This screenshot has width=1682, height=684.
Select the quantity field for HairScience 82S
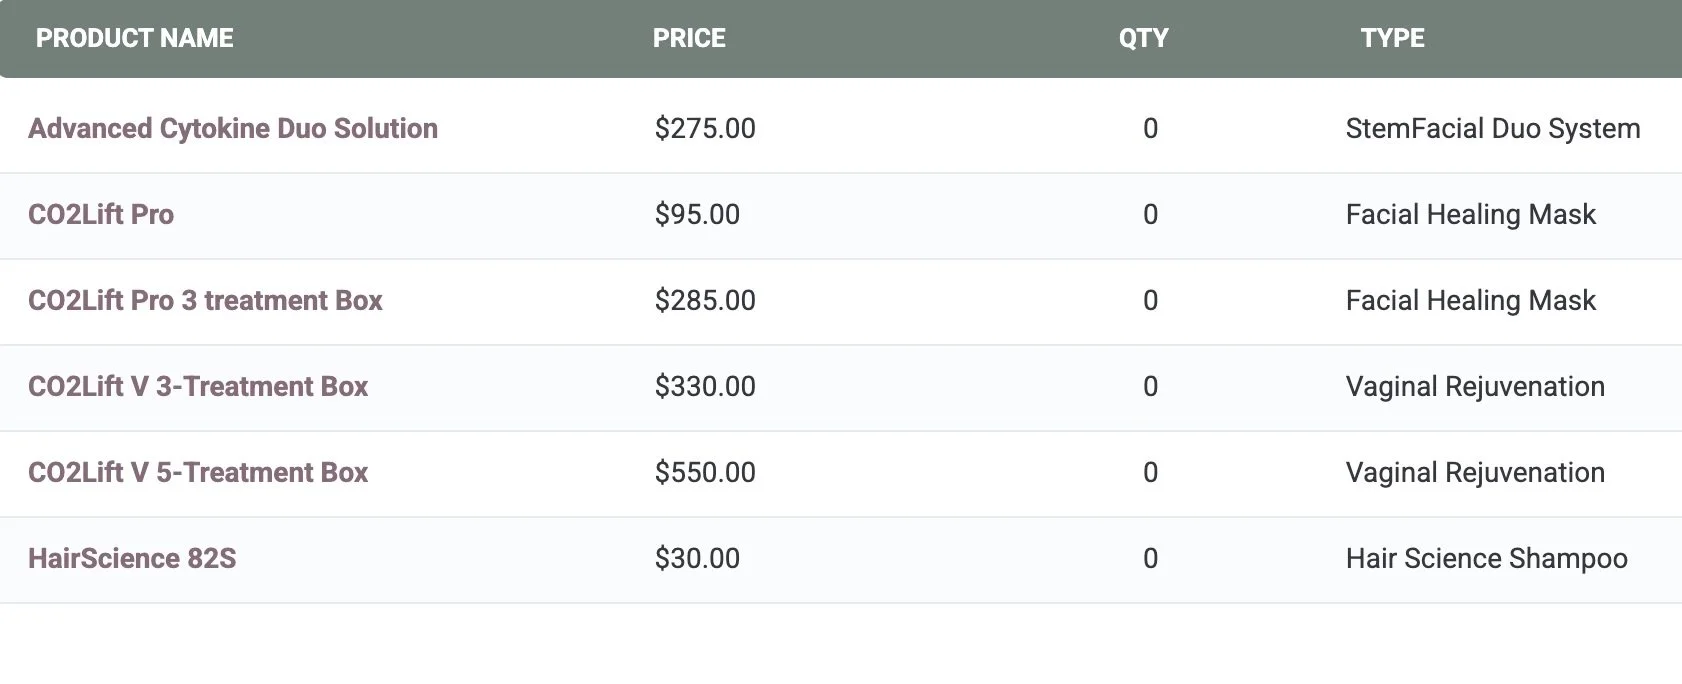(x=1150, y=558)
